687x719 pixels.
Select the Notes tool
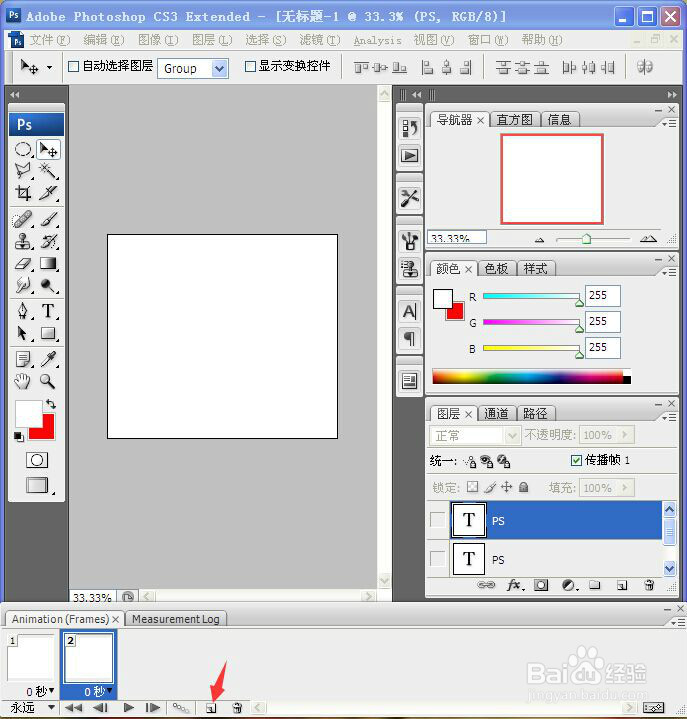coord(23,359)
